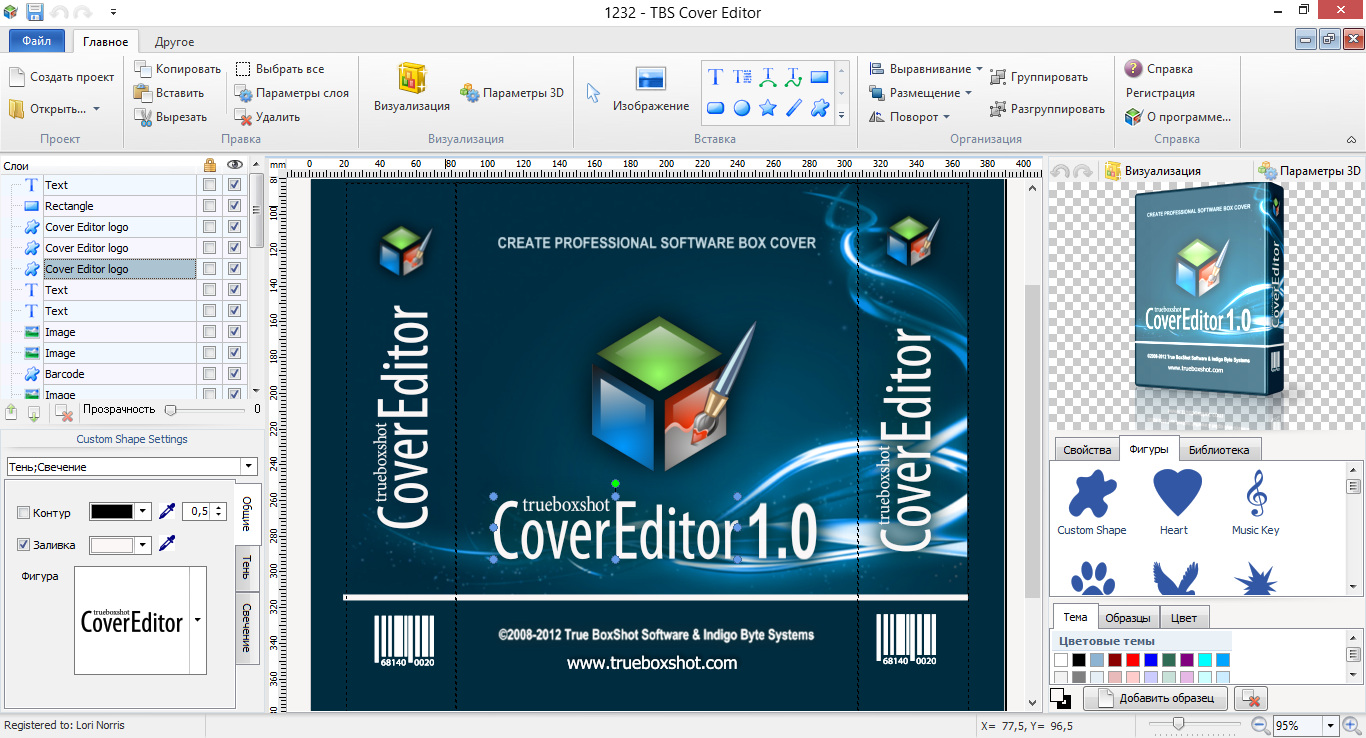The height and width of the screenshot is (738, 1366).
Task: Expand the Фигура shape picker dropdown
Action: [197, 620]
